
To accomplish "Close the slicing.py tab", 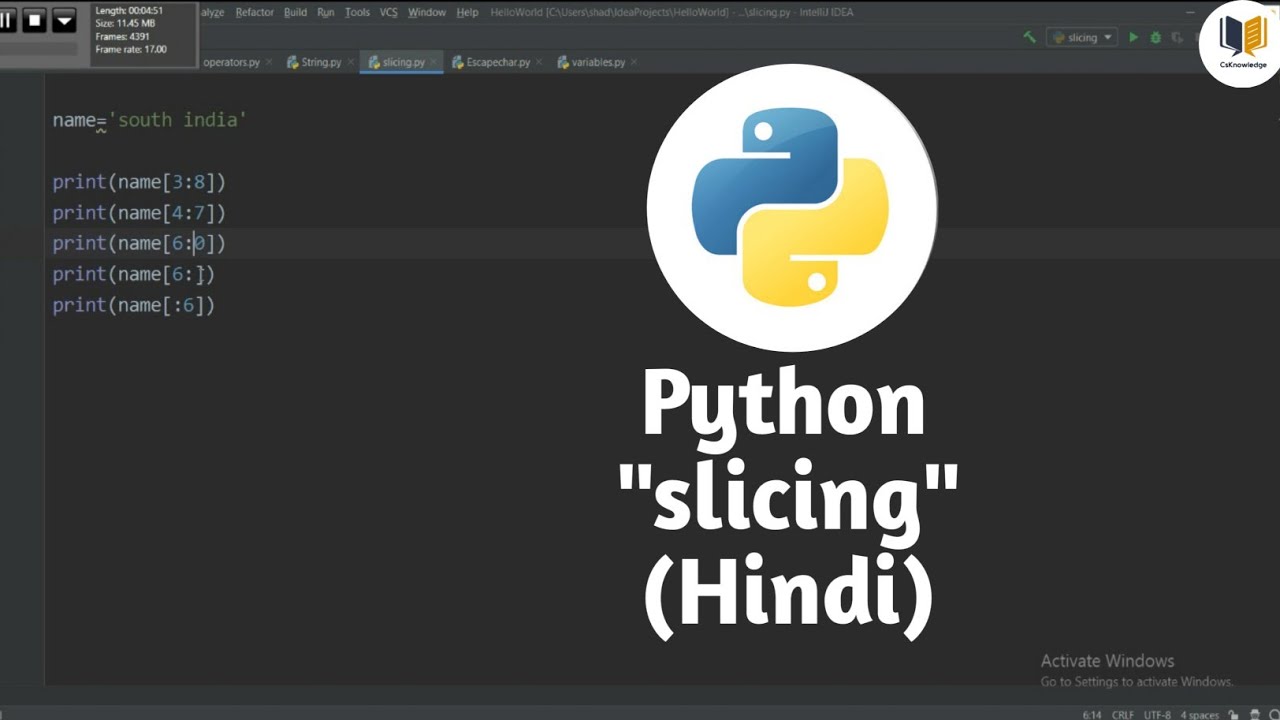I will 434,62.
